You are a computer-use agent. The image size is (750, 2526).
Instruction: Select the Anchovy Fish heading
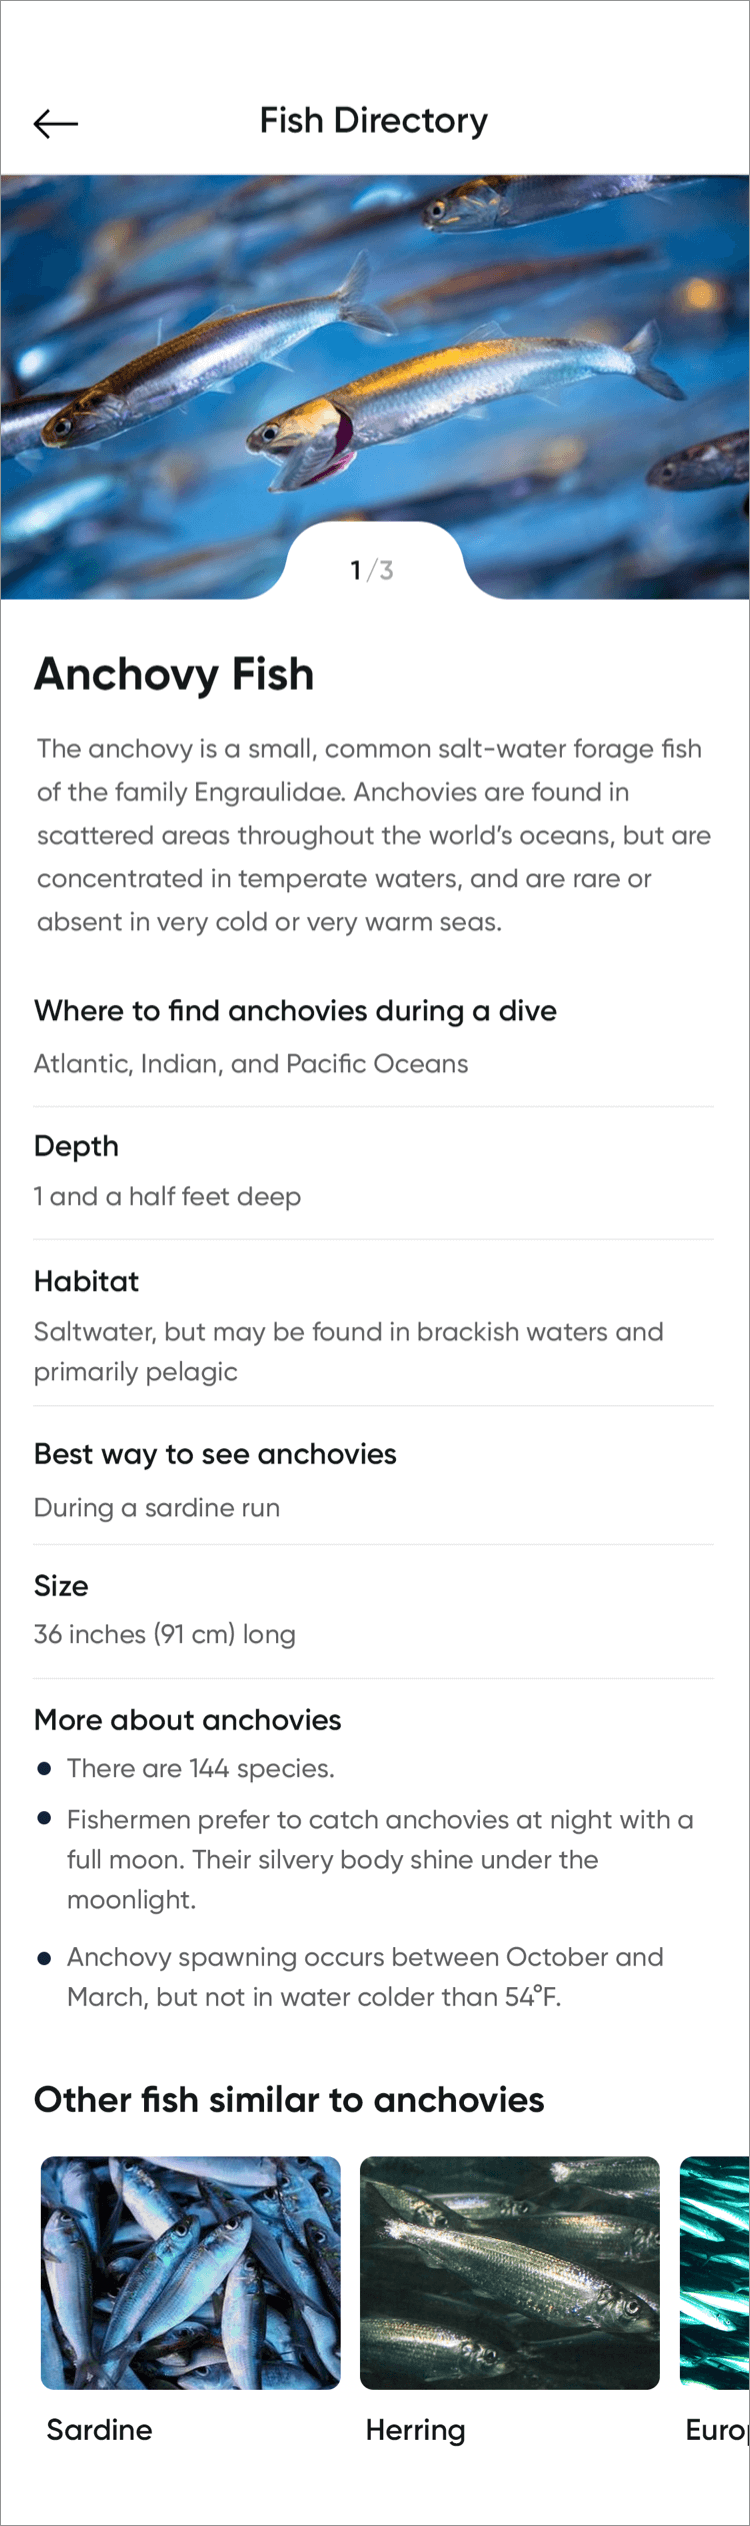174,674
